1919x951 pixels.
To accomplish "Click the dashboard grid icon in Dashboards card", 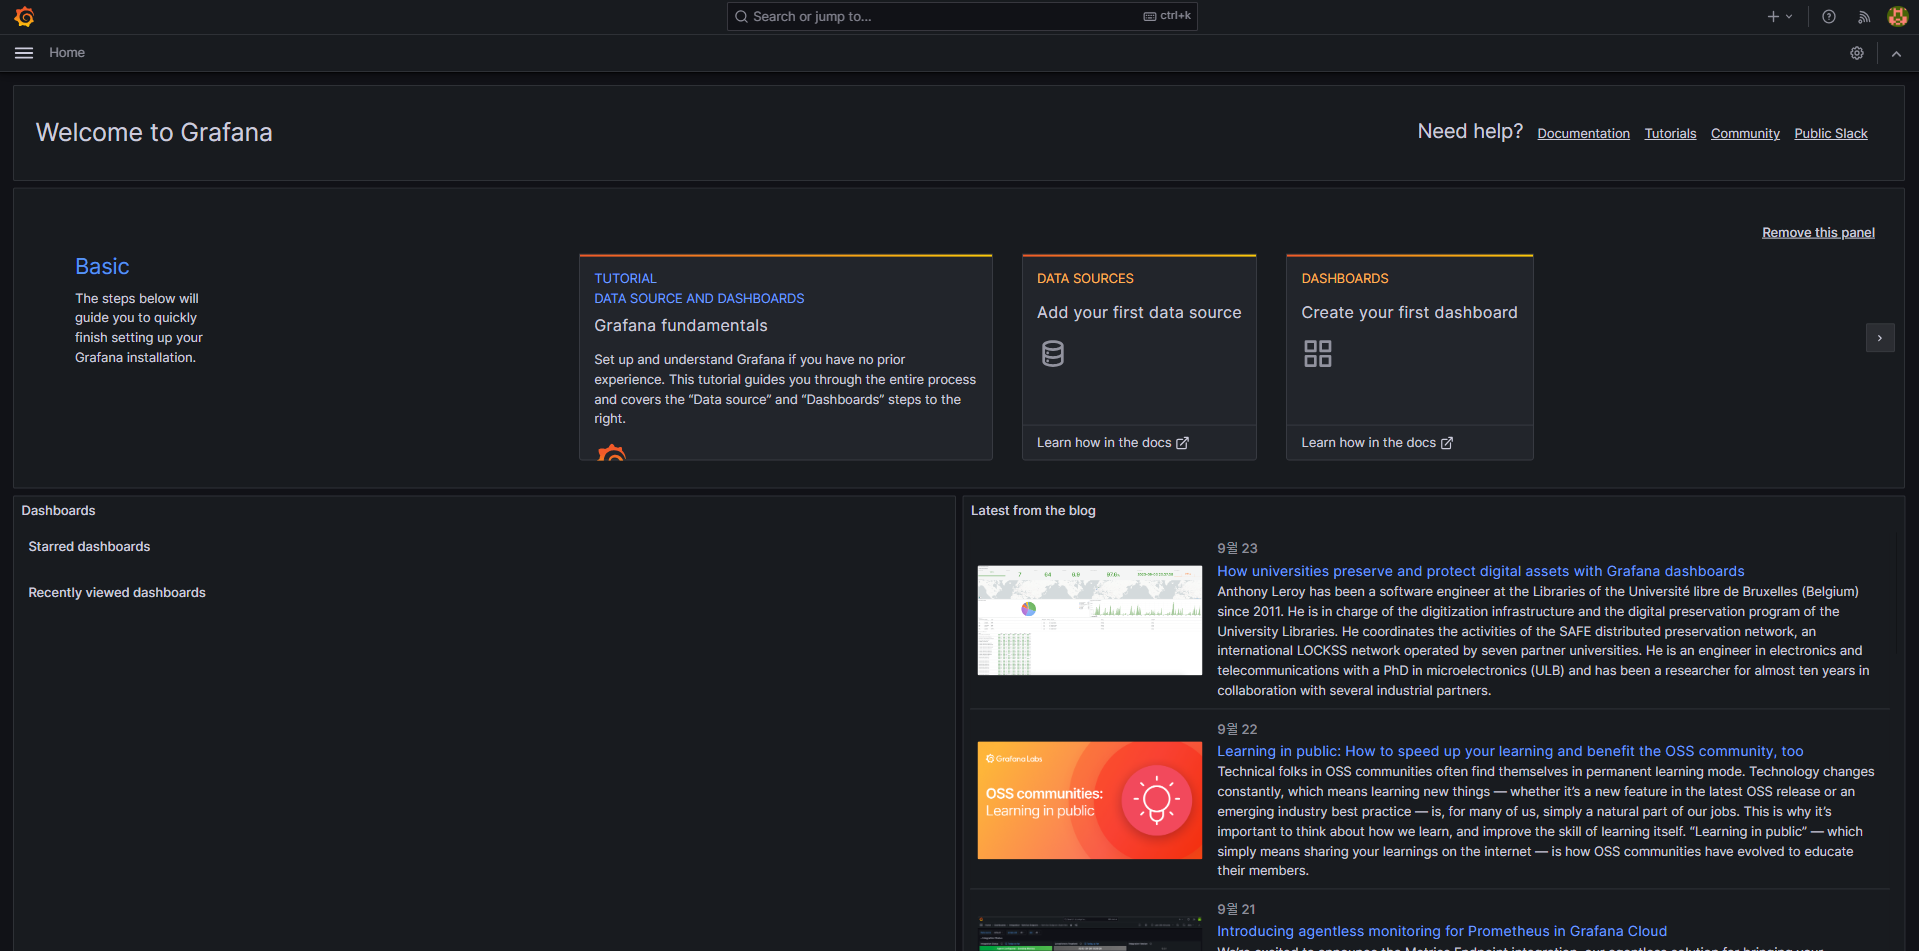I will tap(1317, 354).
